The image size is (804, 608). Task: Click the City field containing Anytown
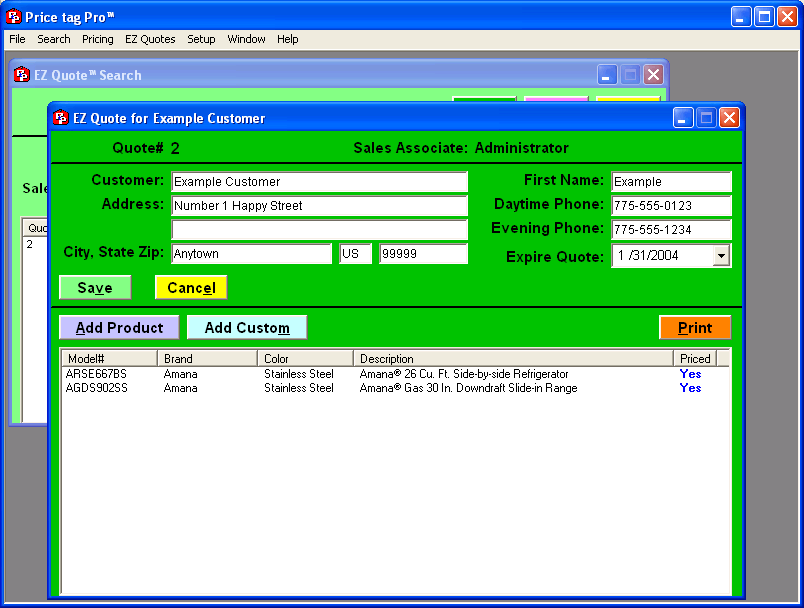pos(252,254)
